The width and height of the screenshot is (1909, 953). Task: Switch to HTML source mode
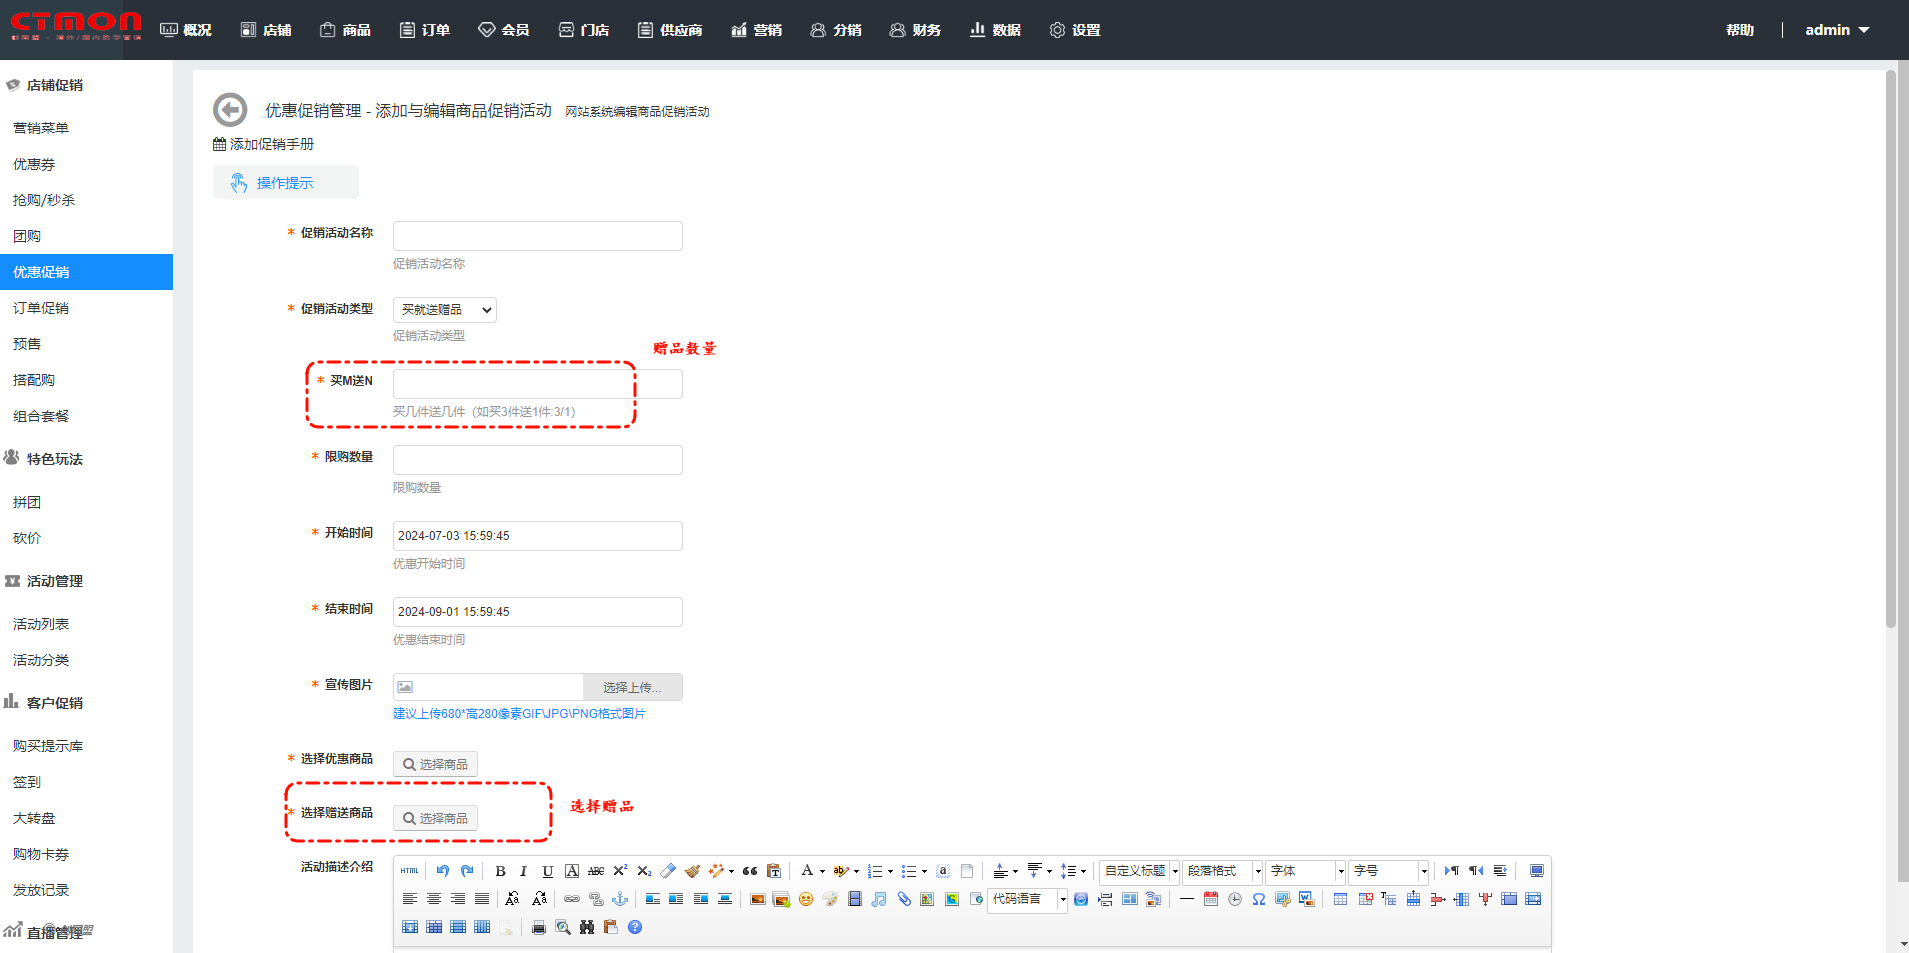tap(410, 871)
